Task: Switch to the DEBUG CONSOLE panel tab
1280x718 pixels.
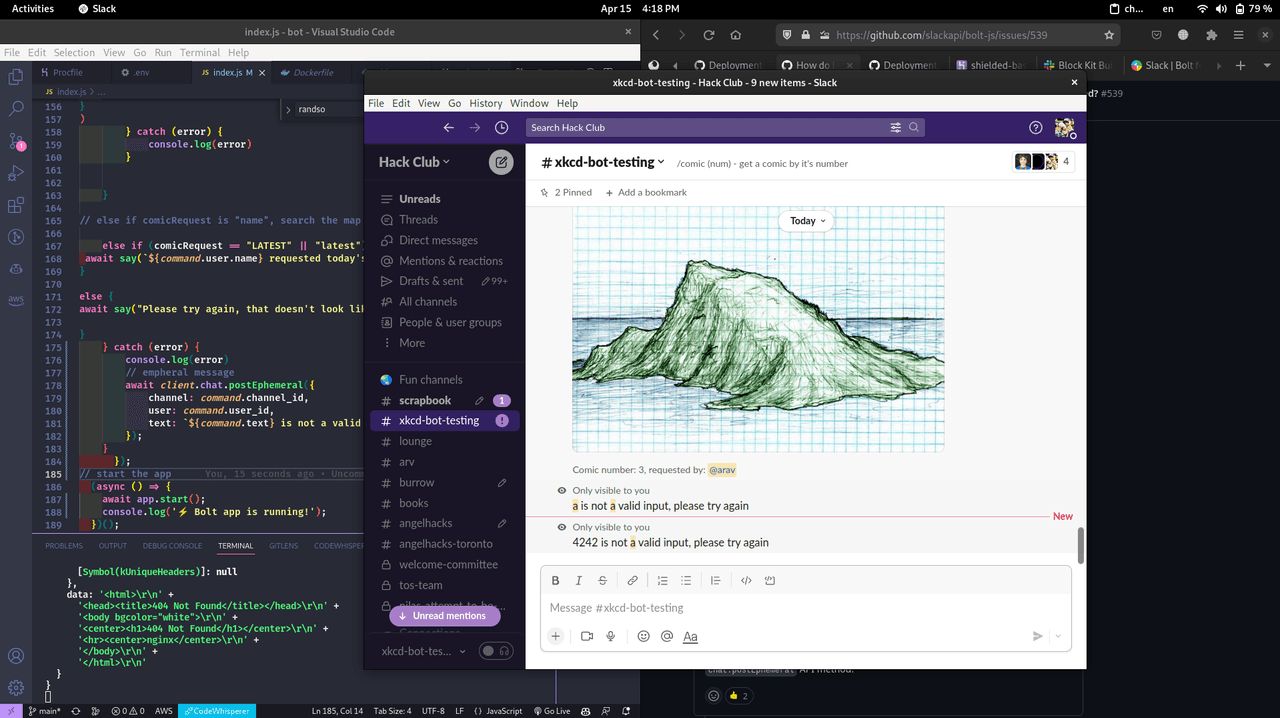Action: pyautogui.click(x=172, y=546)
